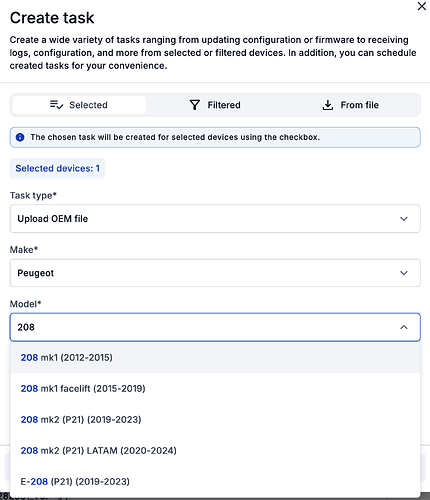Open the Peugeot make field
The width and height of the screenshot is (430, 500).
(215, 273)
